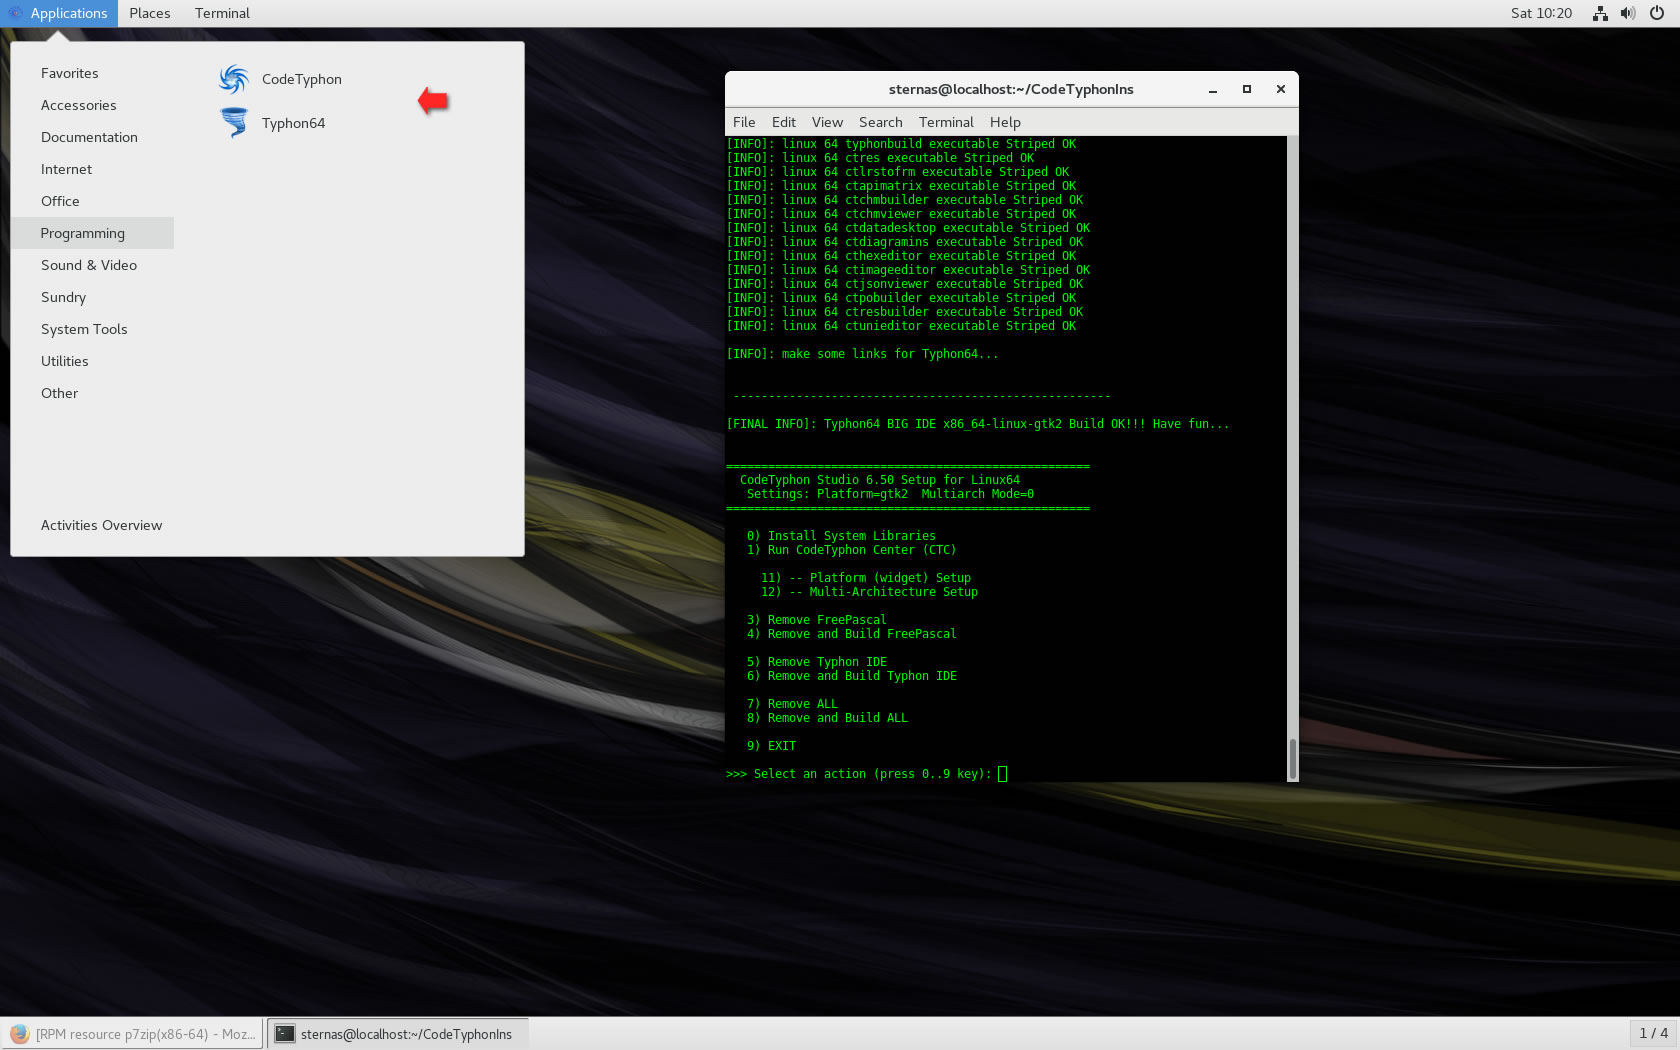Screen dimensions: 1680x1050
Task: Minimize the terminal window
Action: pyautogui.click(x=1213, y=89)
